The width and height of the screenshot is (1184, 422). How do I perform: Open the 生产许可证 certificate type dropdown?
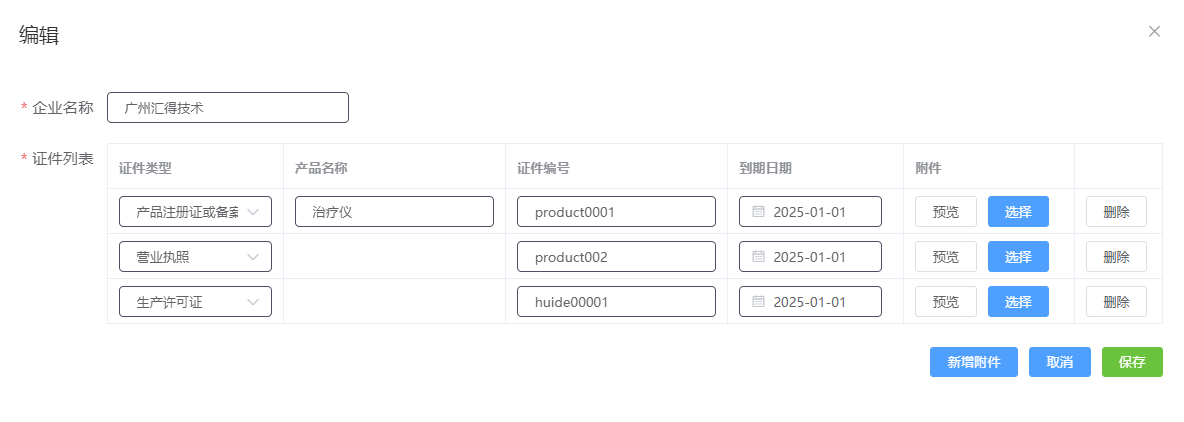pos(195,302)
